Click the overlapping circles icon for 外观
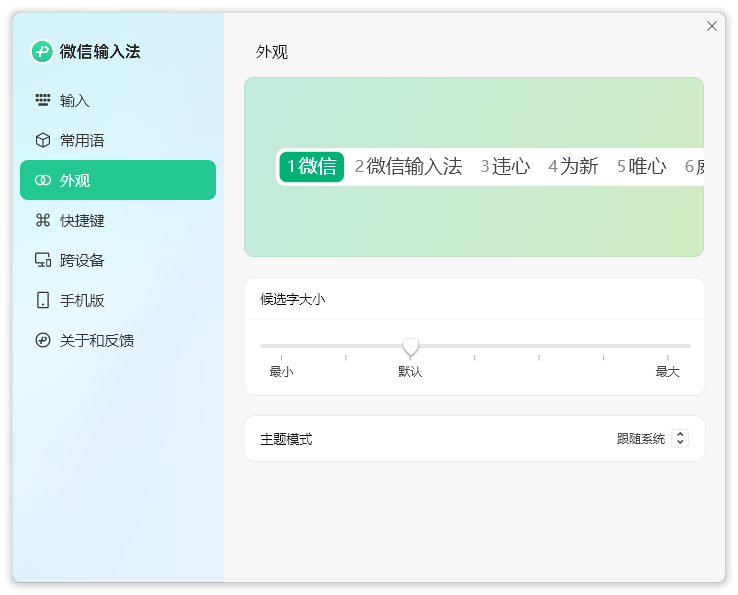 click(x=42, y=180)
